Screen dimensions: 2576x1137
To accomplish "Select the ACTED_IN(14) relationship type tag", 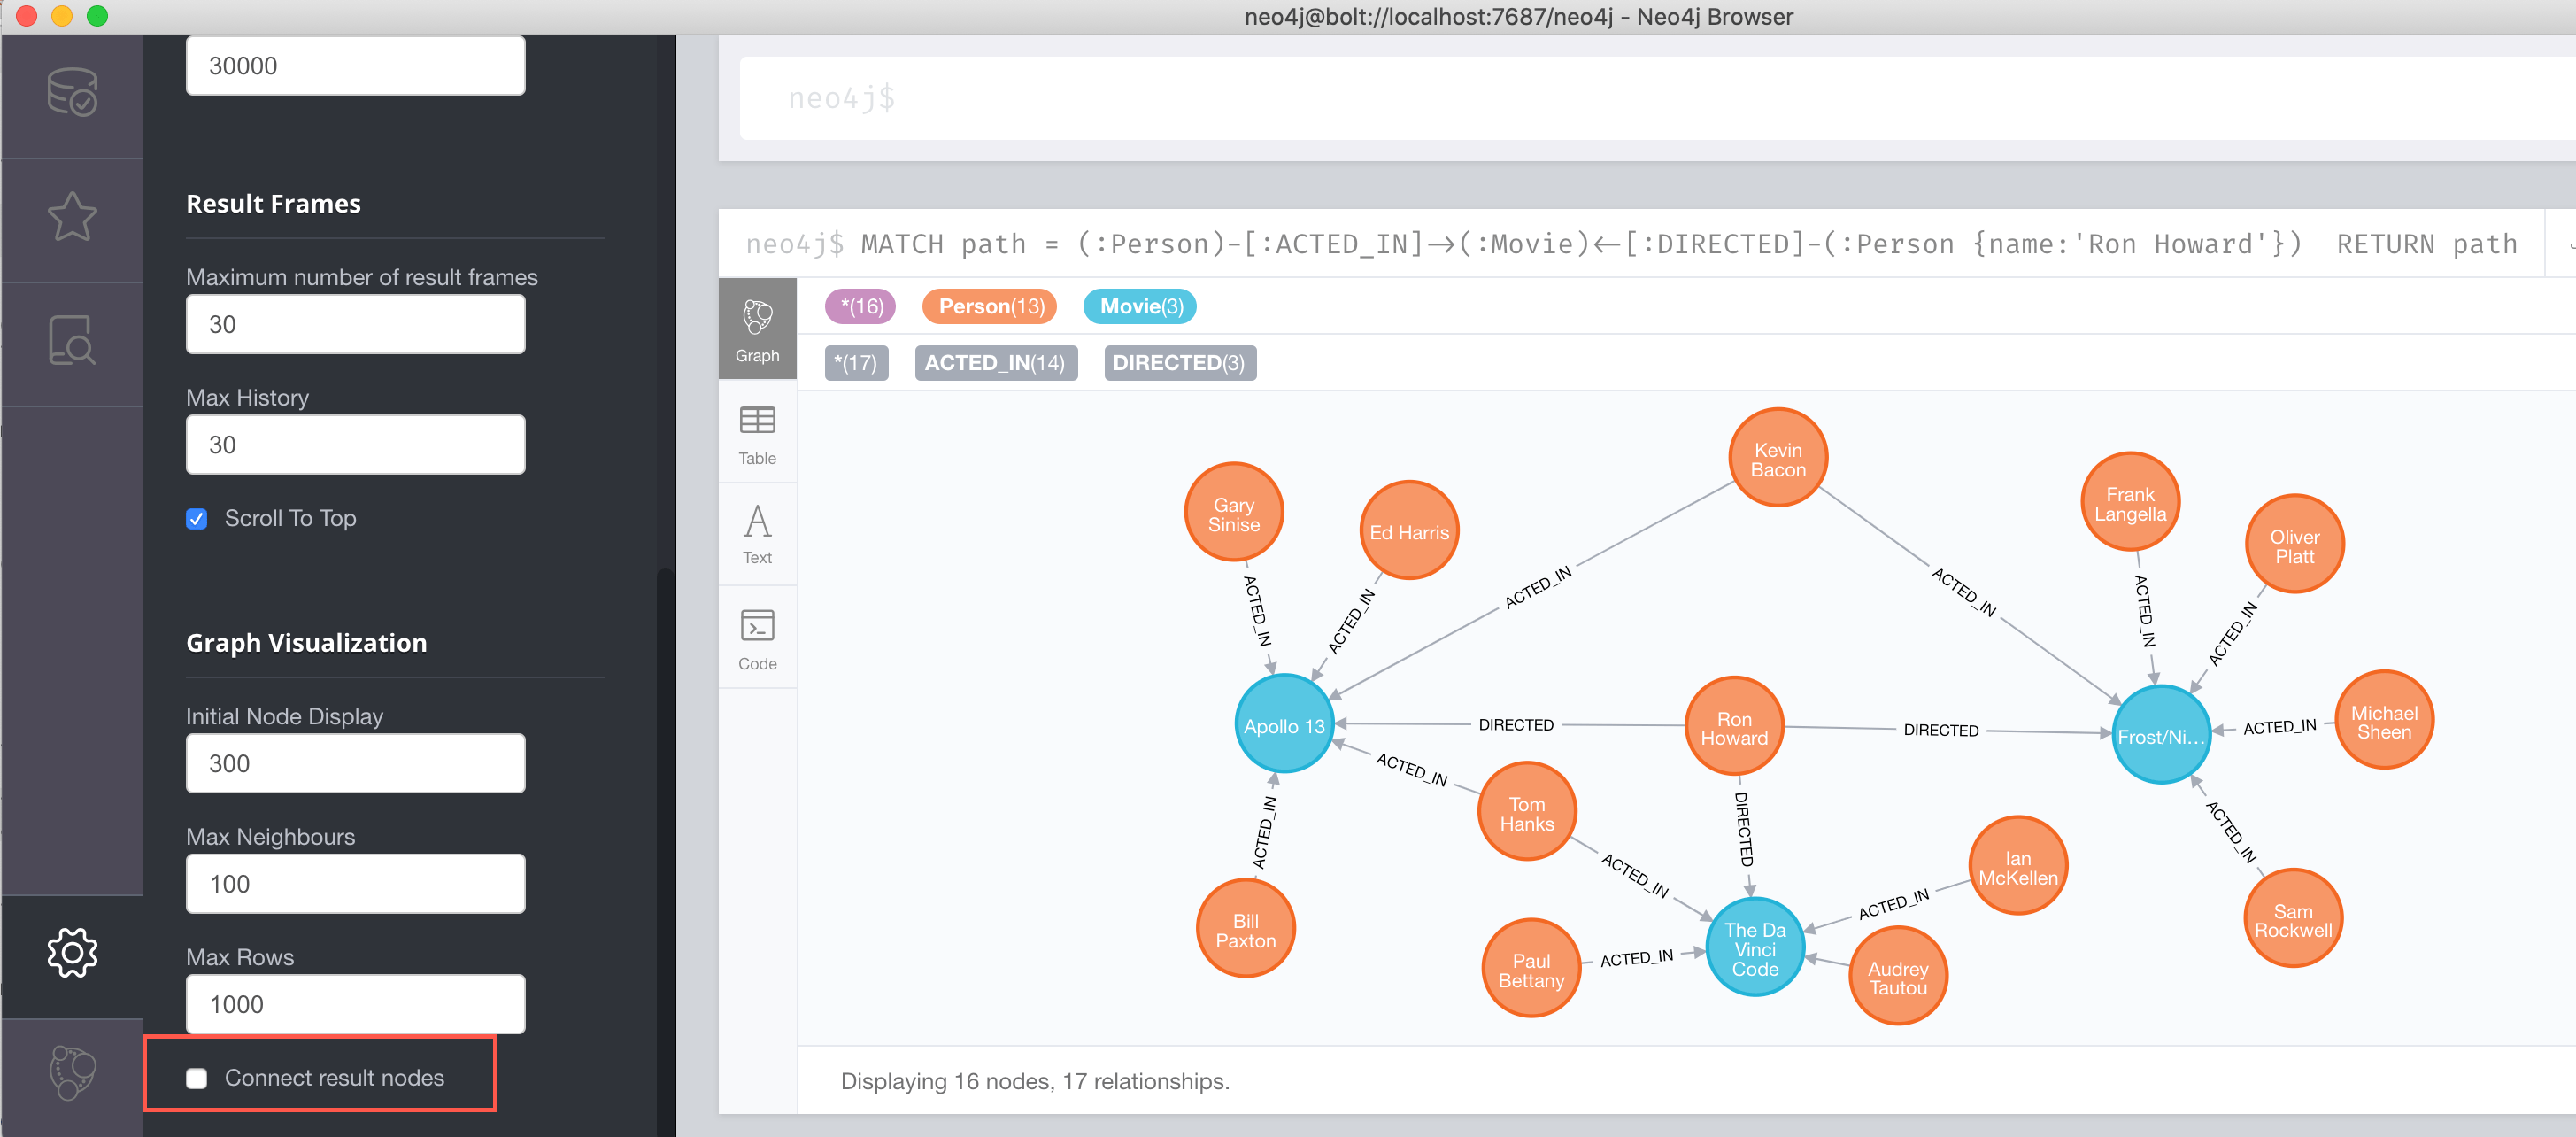I will pyautogui.click(x=994, y=362).
